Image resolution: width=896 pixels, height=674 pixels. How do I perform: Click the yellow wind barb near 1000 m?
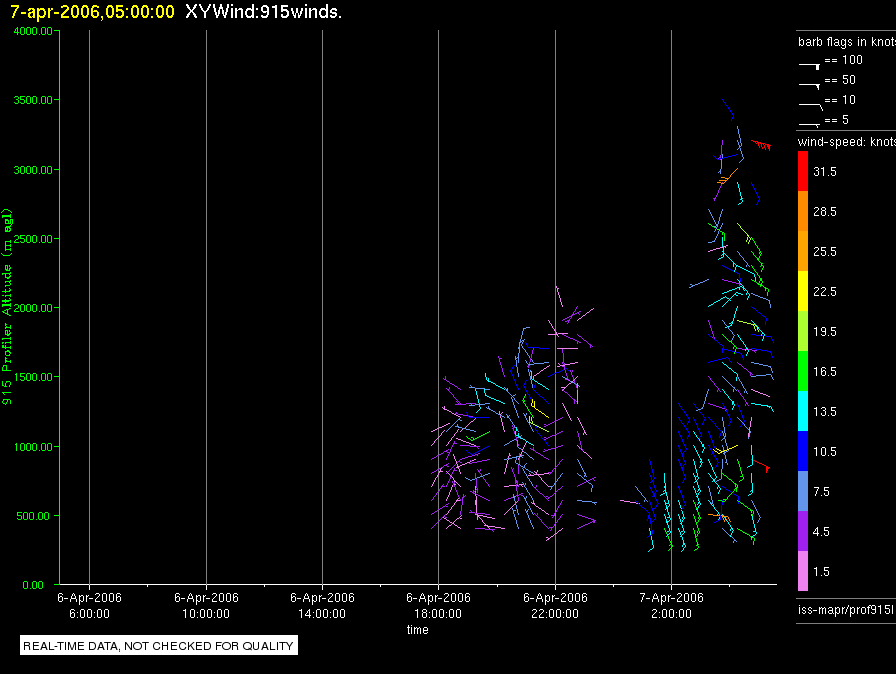pos(725,450)
